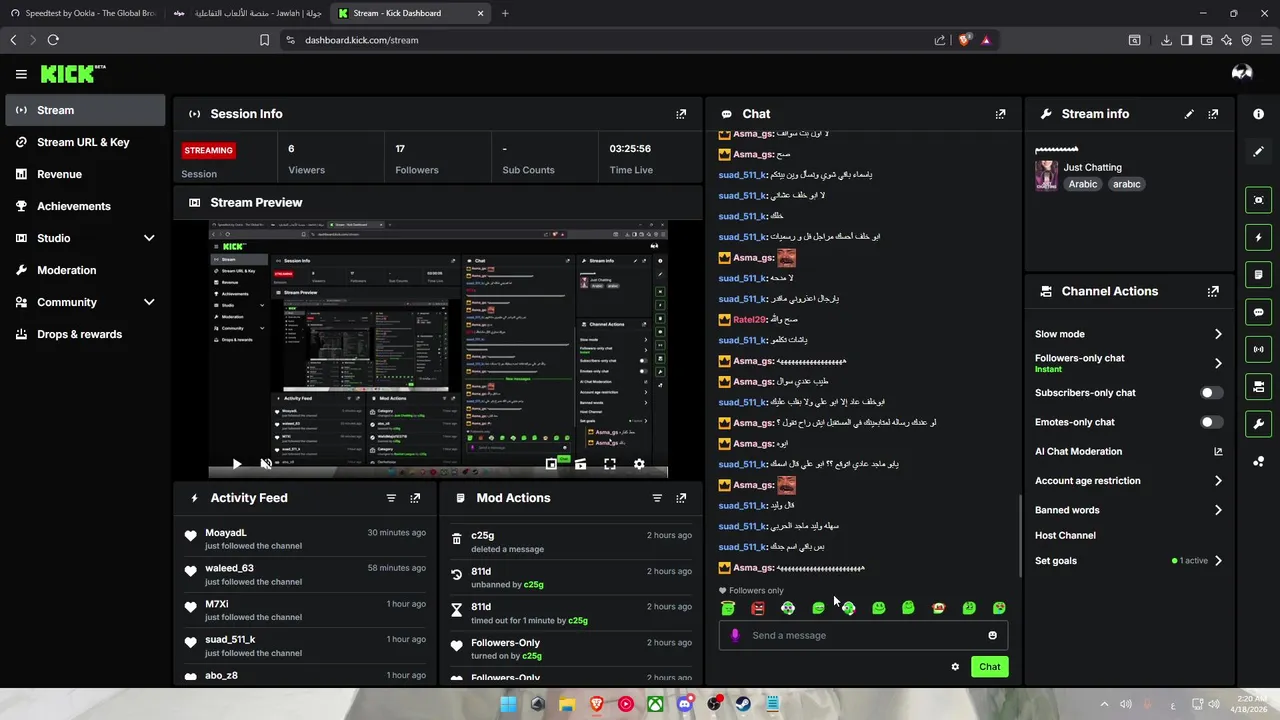The image size is (1280, 720).
Task: Open Achievements in sidebar
Action: pos(85,206)
